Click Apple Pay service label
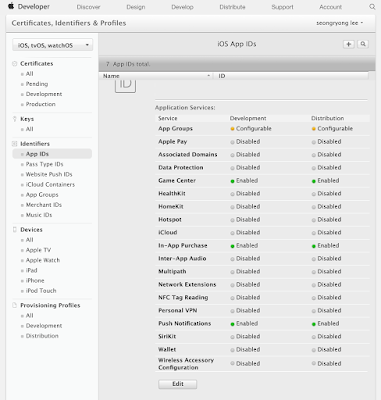The width and height of the screenshot is (381, 400). point(173,142)
